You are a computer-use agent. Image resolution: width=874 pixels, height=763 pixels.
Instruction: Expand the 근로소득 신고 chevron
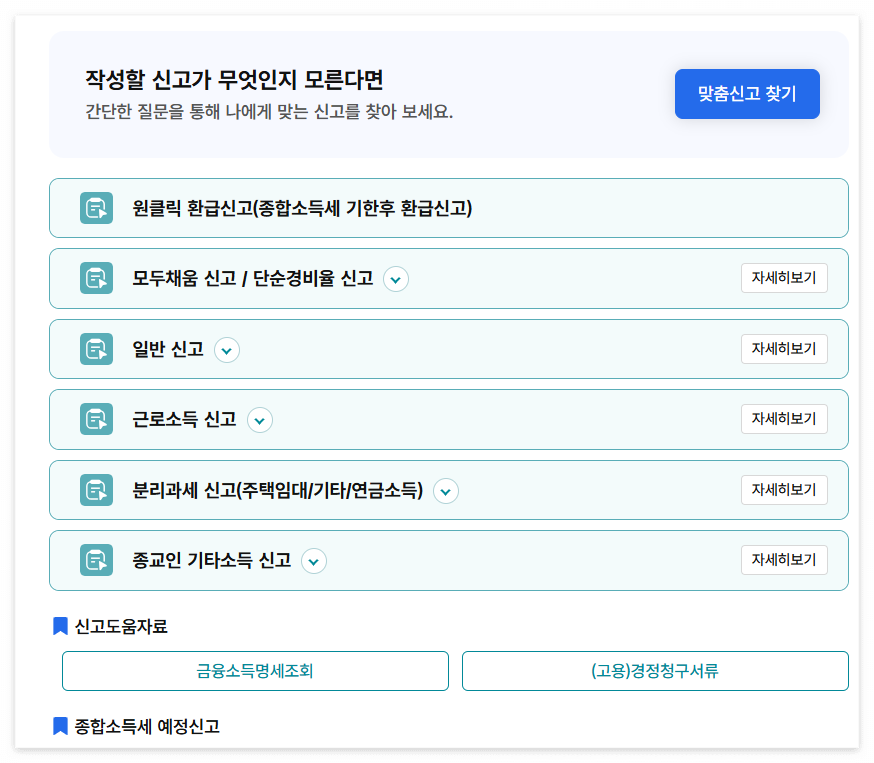[260, 420]
